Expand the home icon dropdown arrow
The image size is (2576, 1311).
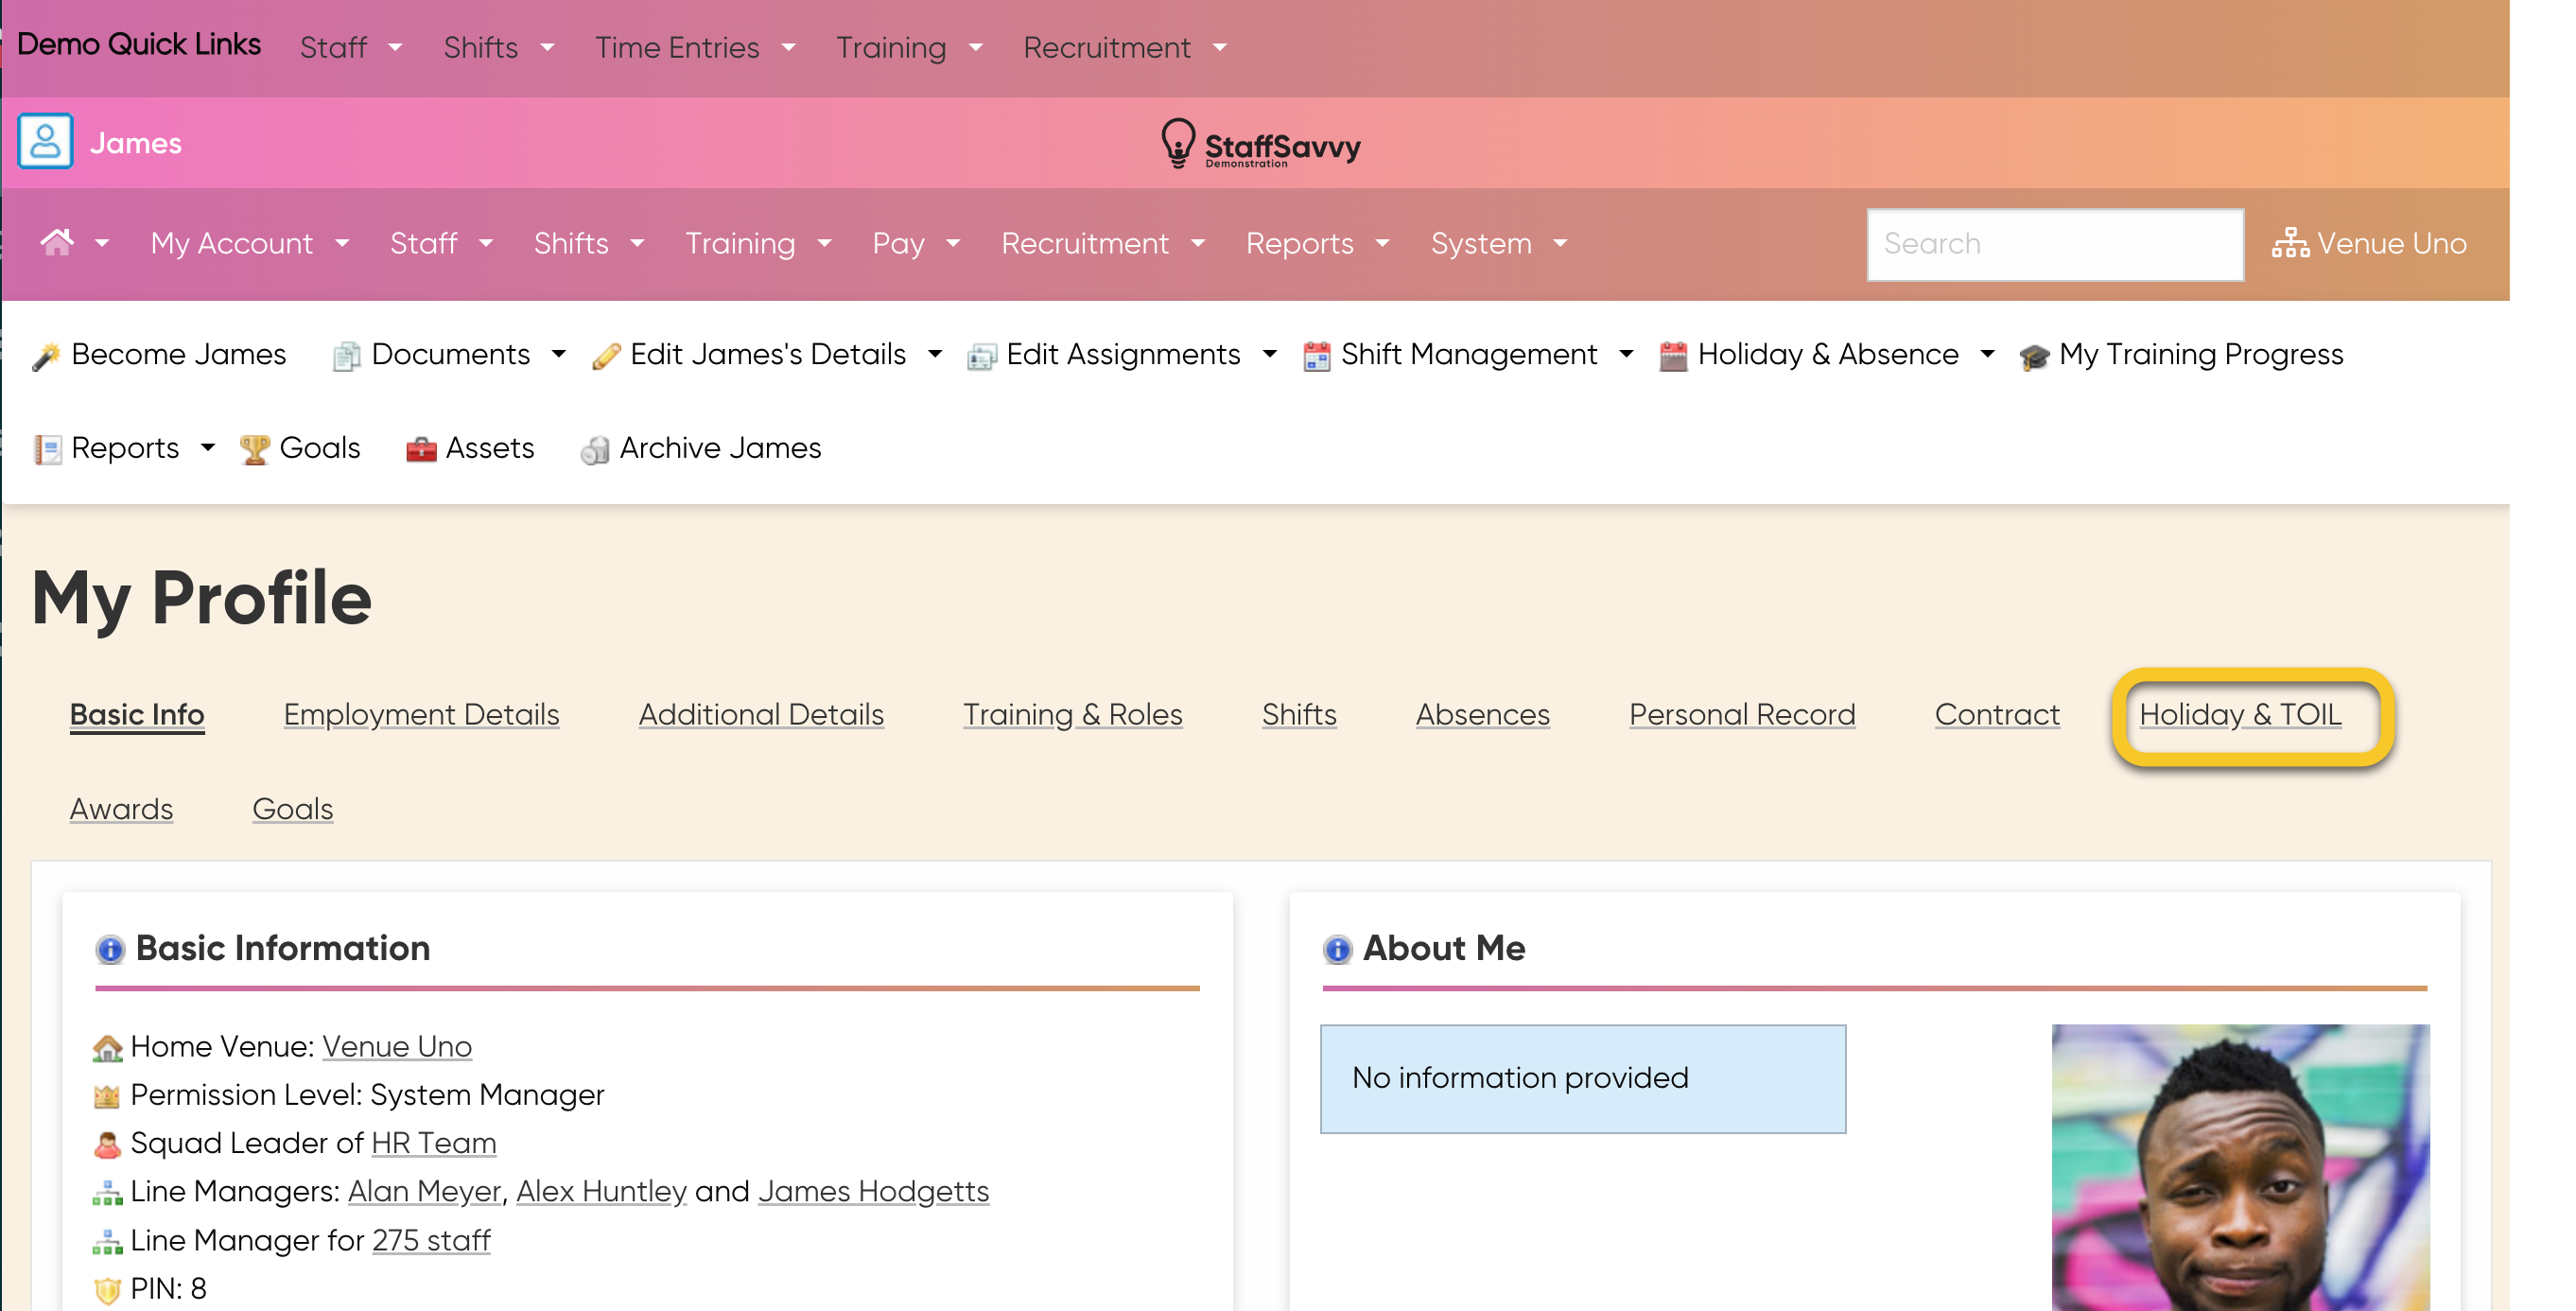click(x=102, y=243)
